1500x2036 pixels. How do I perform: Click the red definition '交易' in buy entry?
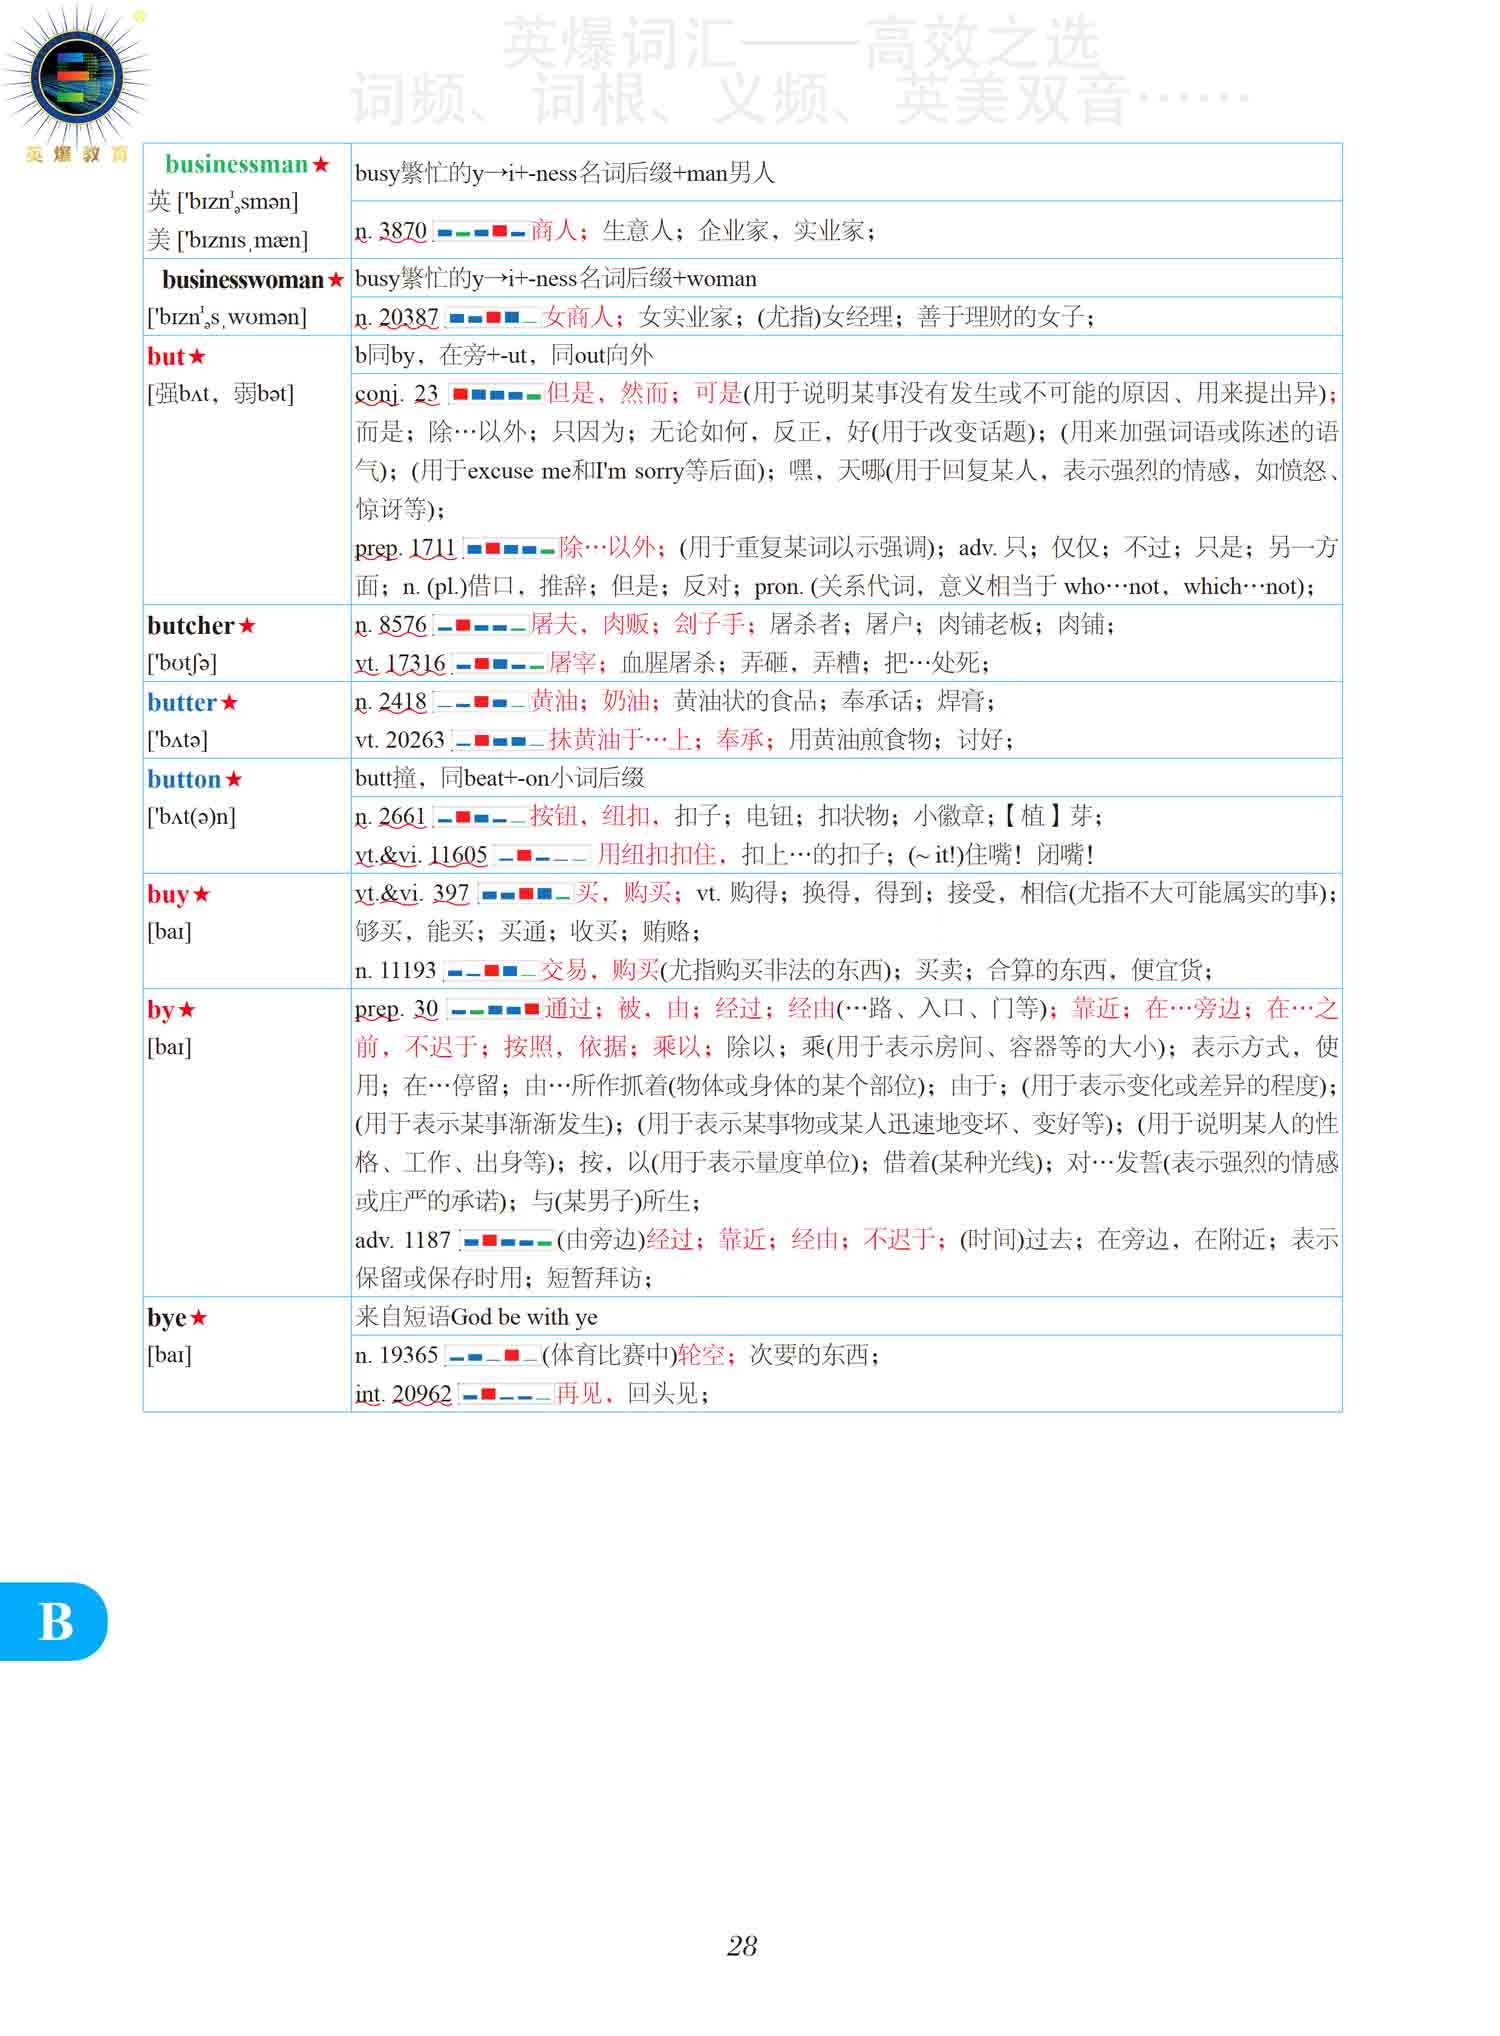(565, 970)
